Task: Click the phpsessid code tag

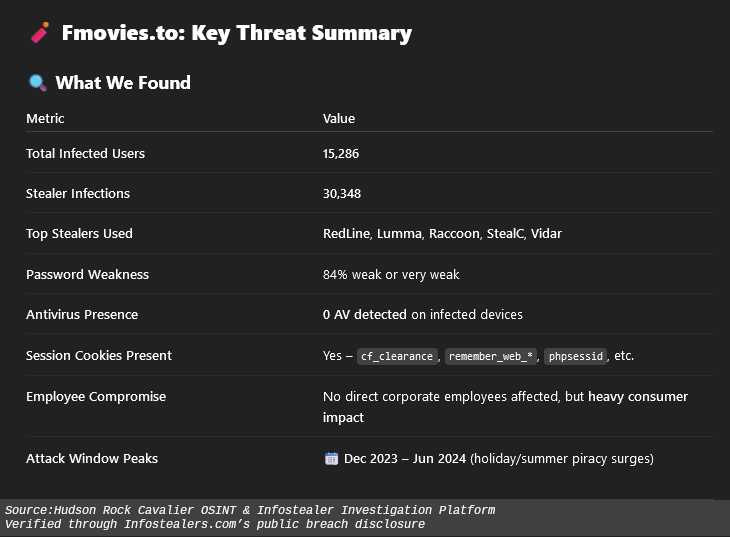Action: coord(575,356)
